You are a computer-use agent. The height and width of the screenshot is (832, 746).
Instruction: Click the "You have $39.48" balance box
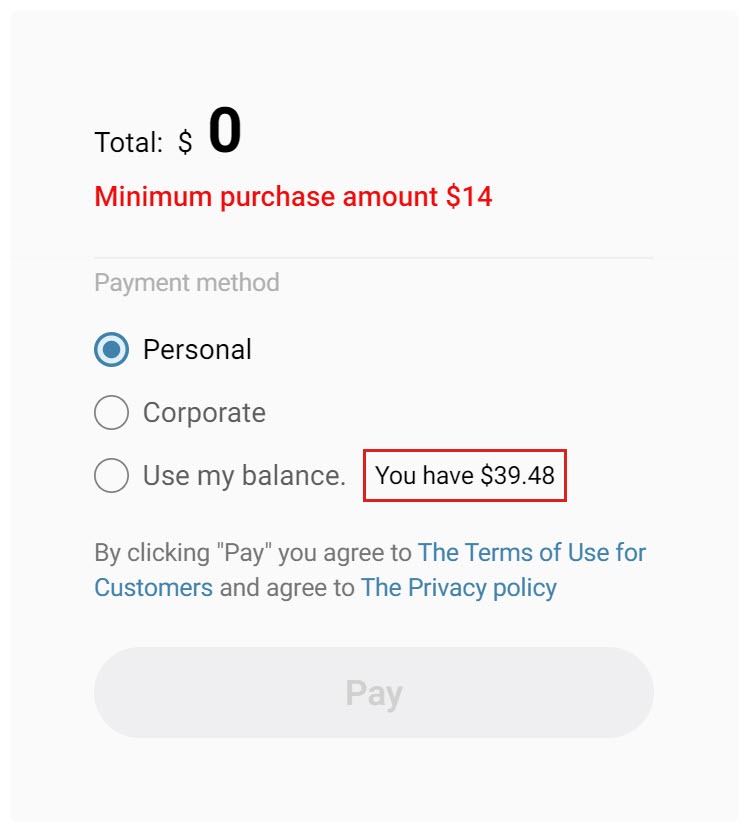click(465, 475)
